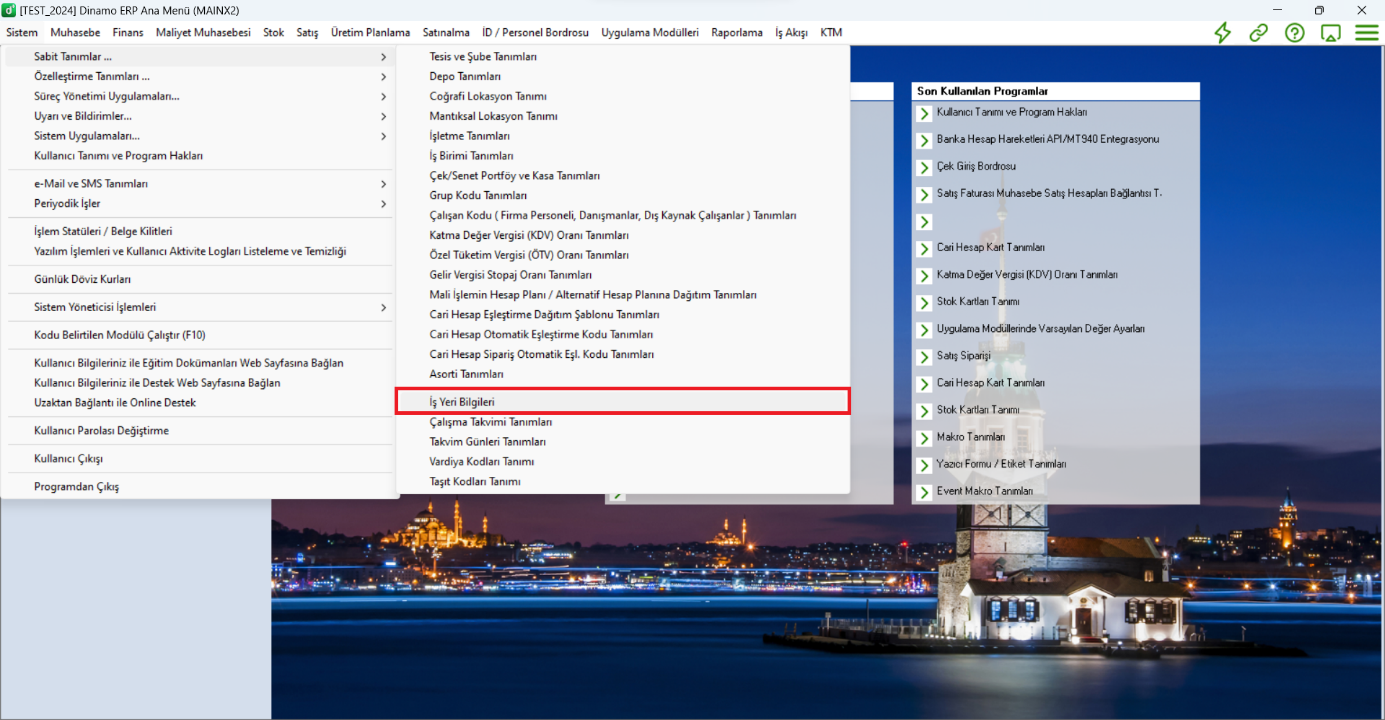
Task: Click the Dinamo ERP title bar icon
Action: 9,10
